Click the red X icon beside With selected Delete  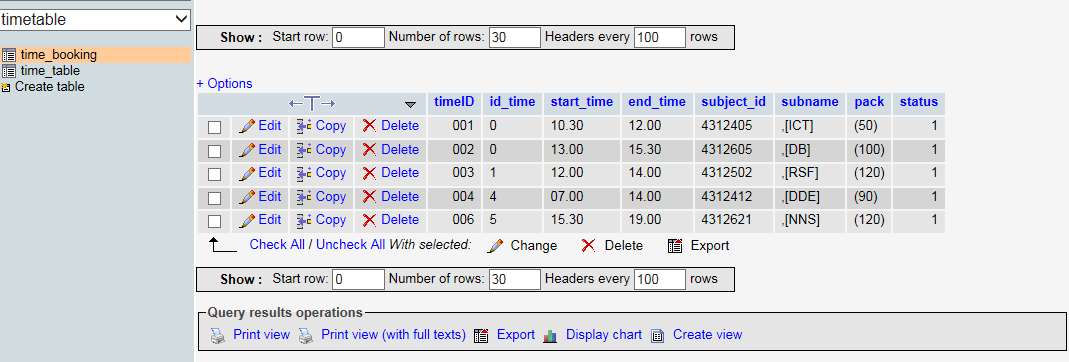588,245
